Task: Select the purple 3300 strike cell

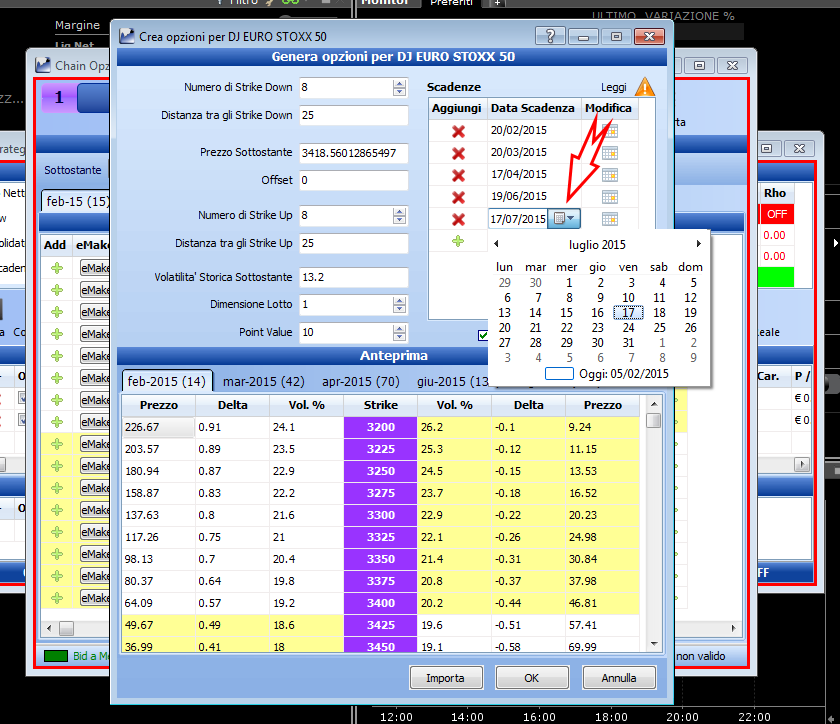Action: point(380,515)
